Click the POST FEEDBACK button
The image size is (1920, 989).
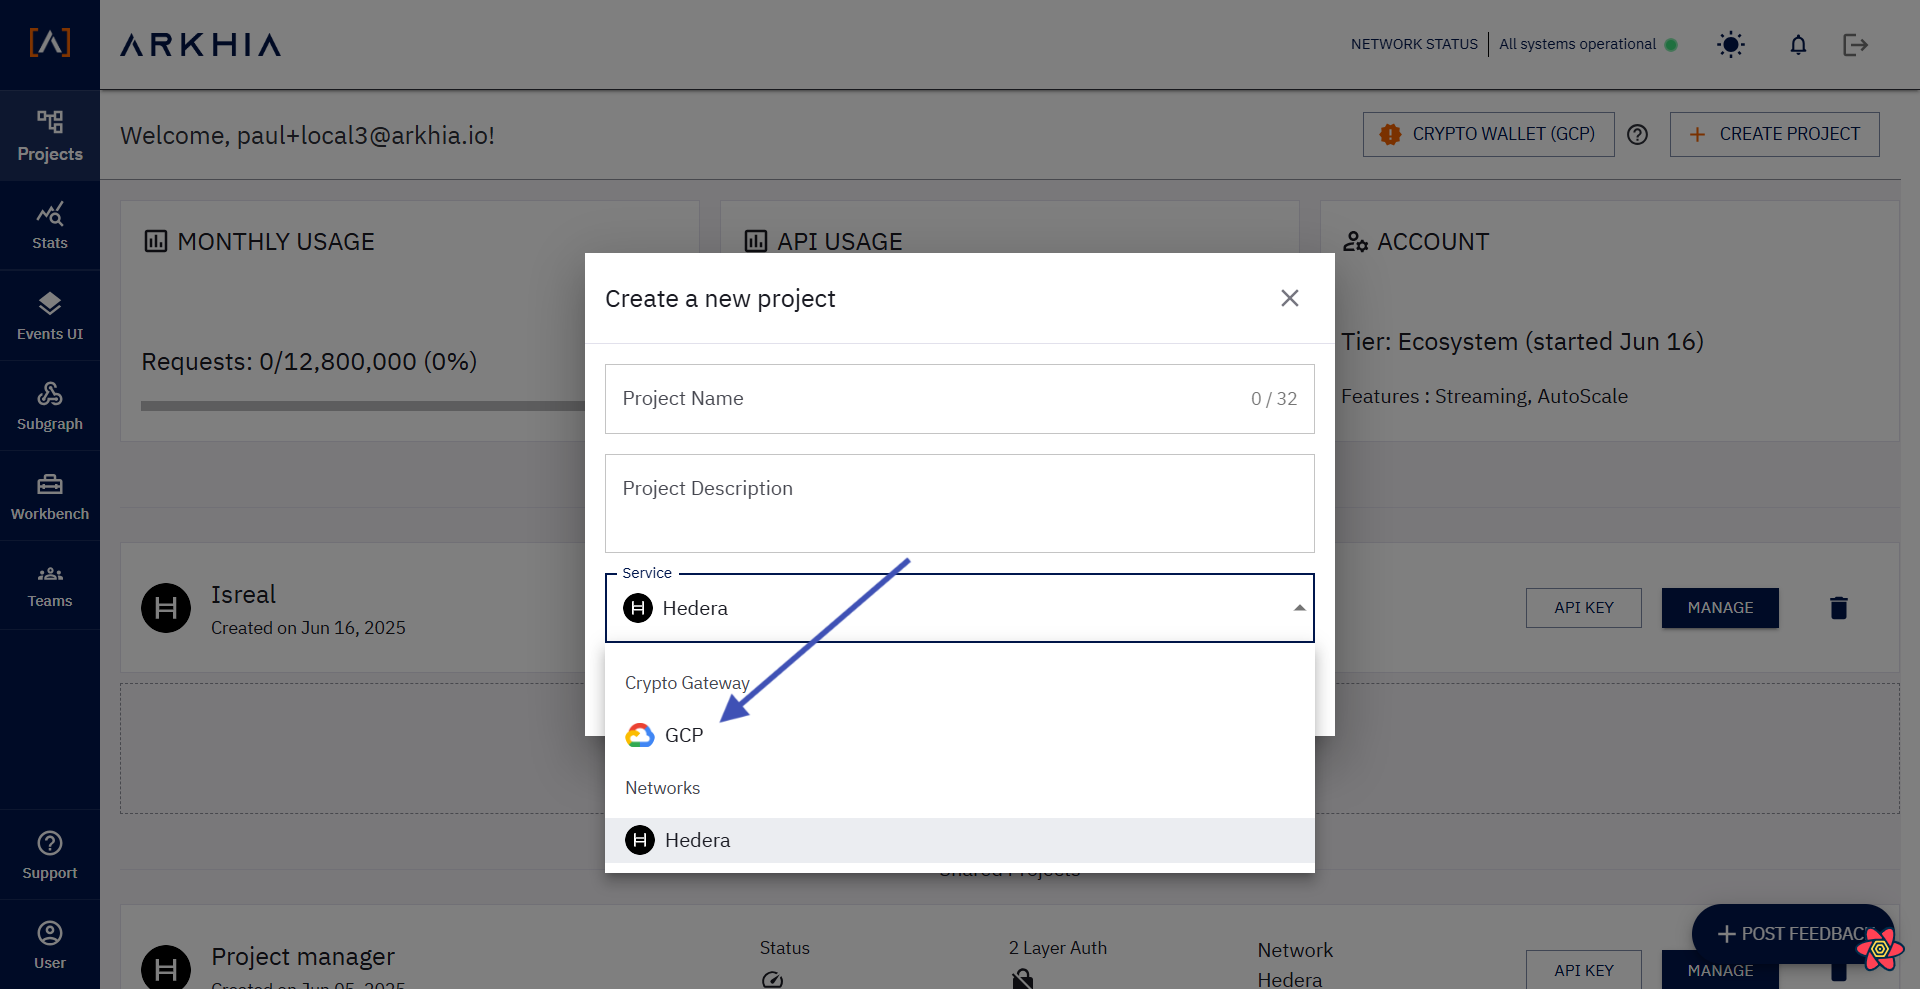1793,934
